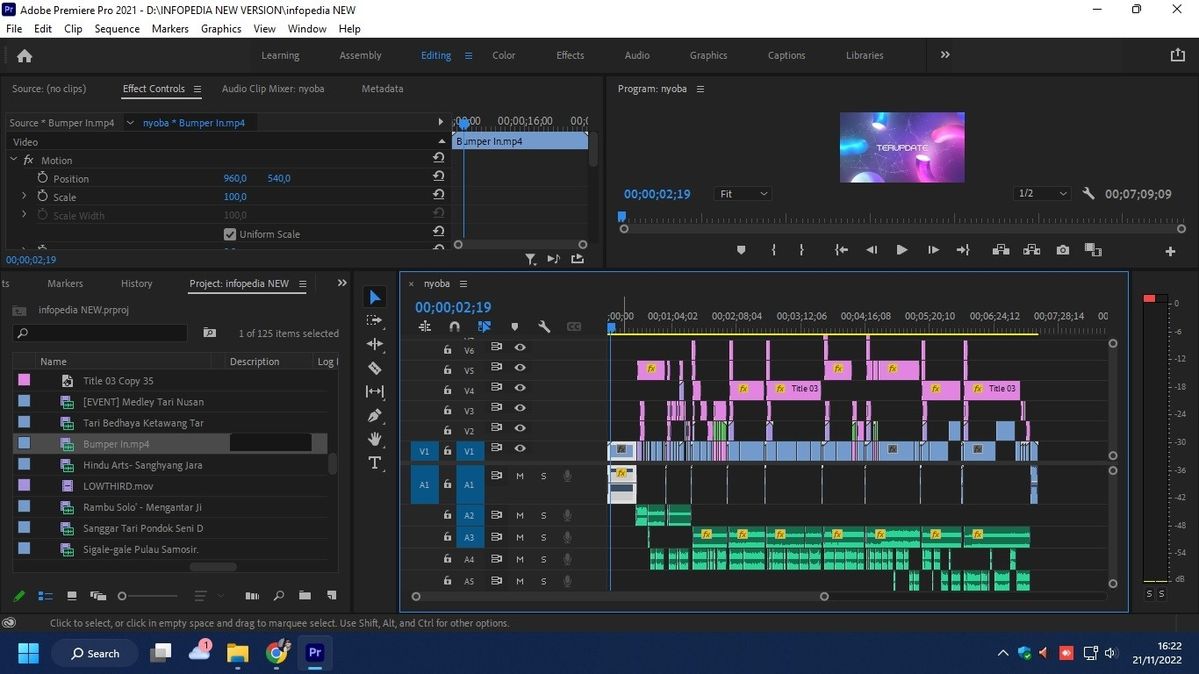Open Effect Controls panel menu
This screenshot has width=1199, height=674.
[197, 89]
